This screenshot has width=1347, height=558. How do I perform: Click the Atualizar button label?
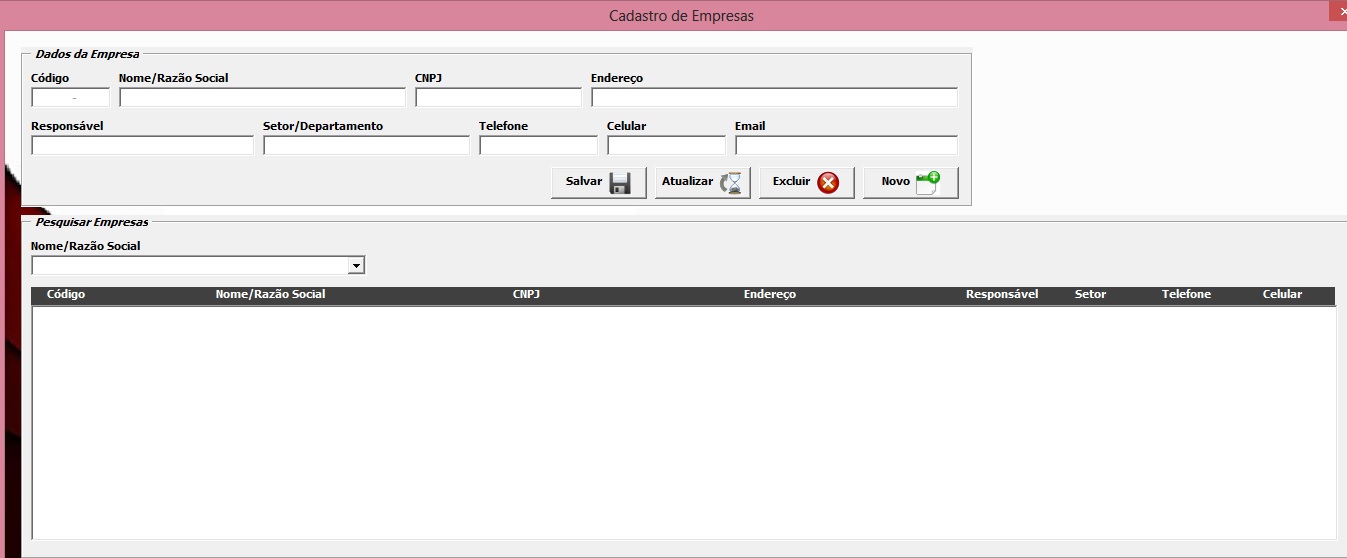tap(687, 182)
